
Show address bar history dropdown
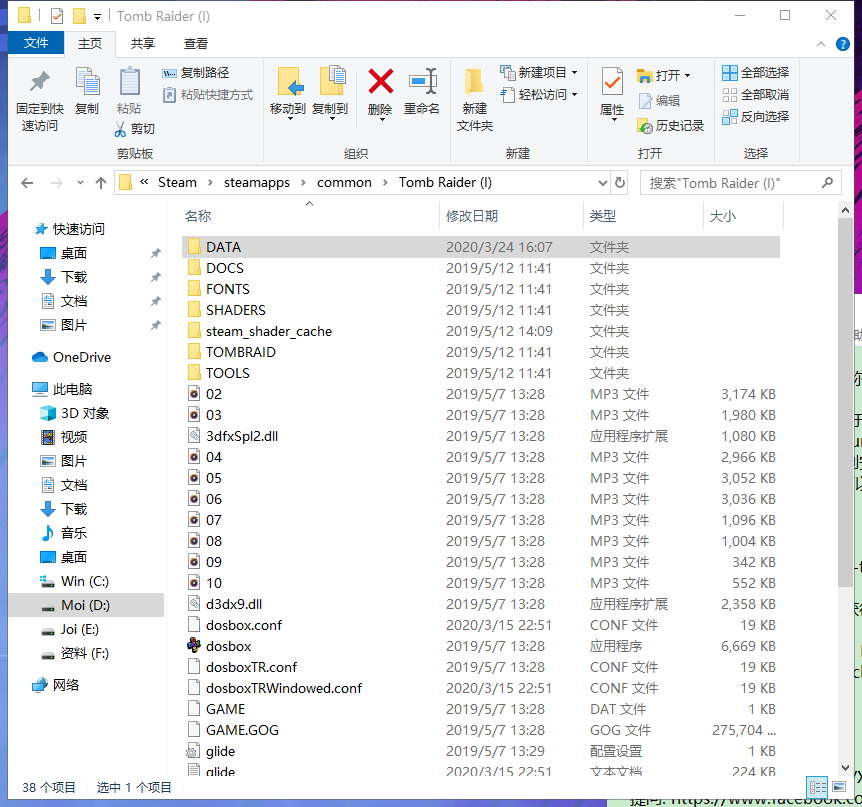[603, 183]
